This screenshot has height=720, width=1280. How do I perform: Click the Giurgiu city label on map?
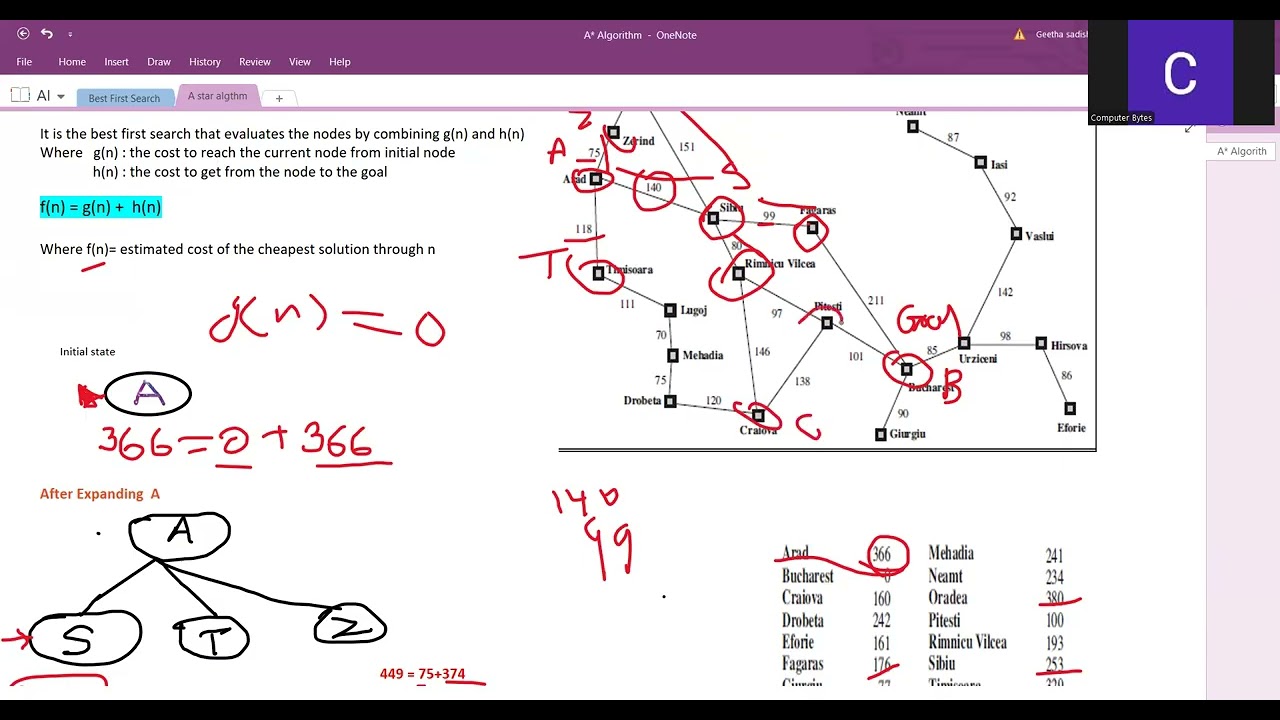[x=907, y=434]
